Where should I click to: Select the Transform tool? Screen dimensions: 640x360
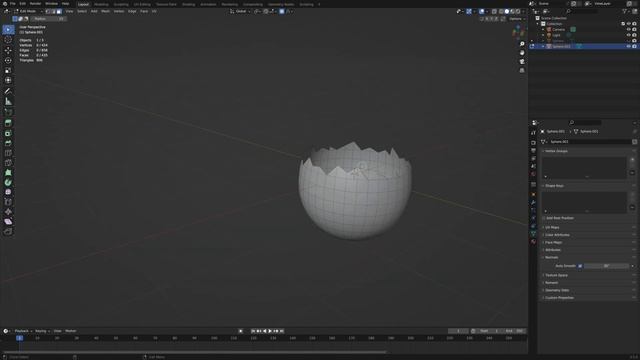pos(8,80)
